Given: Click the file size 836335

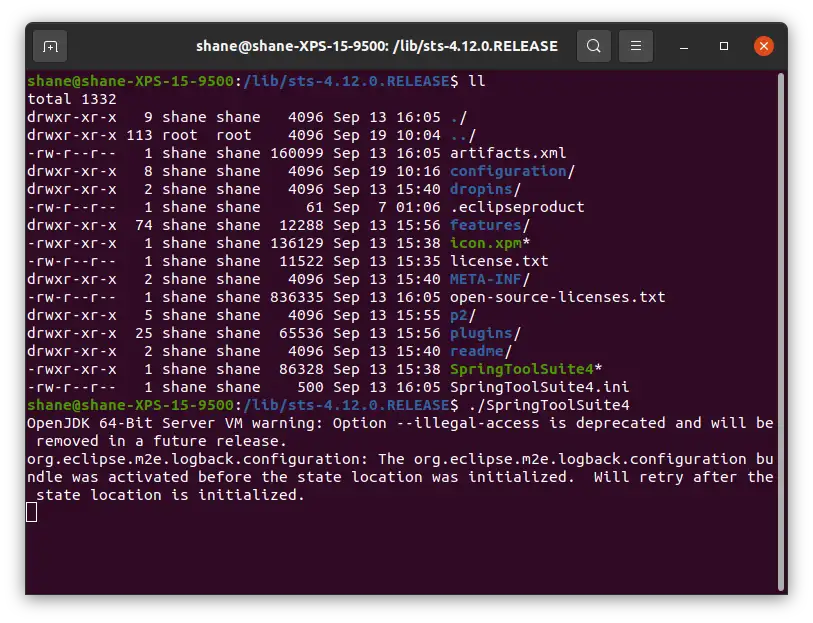Looking at the screenshot, I should pos(297,297).
